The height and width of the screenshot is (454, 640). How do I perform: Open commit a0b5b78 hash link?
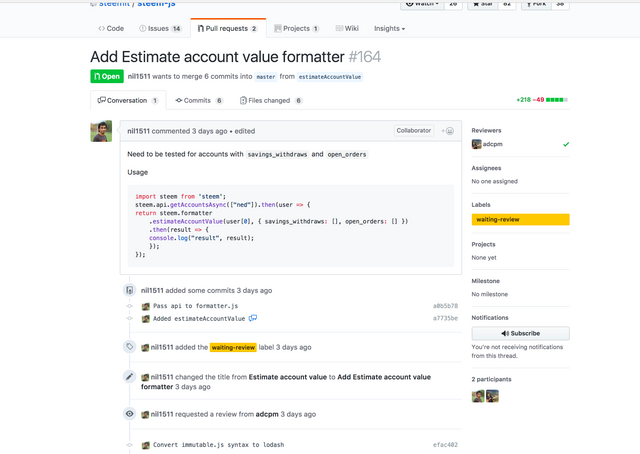point(444,306)
